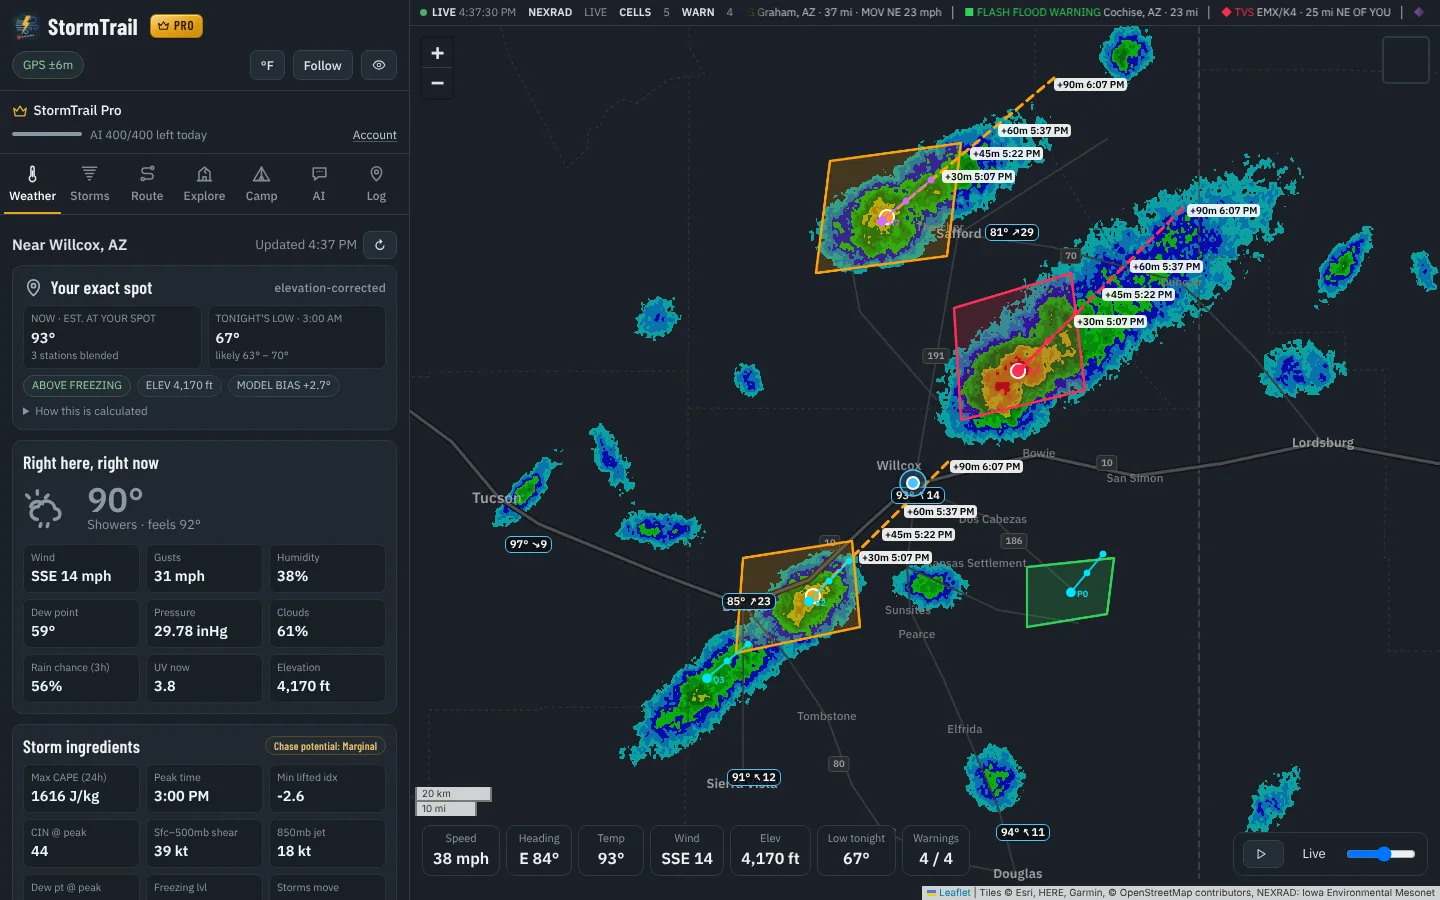The height and width of the screenshot is (900, 1440).
Task: Switch to the AI tab
Action: point(319,184)
